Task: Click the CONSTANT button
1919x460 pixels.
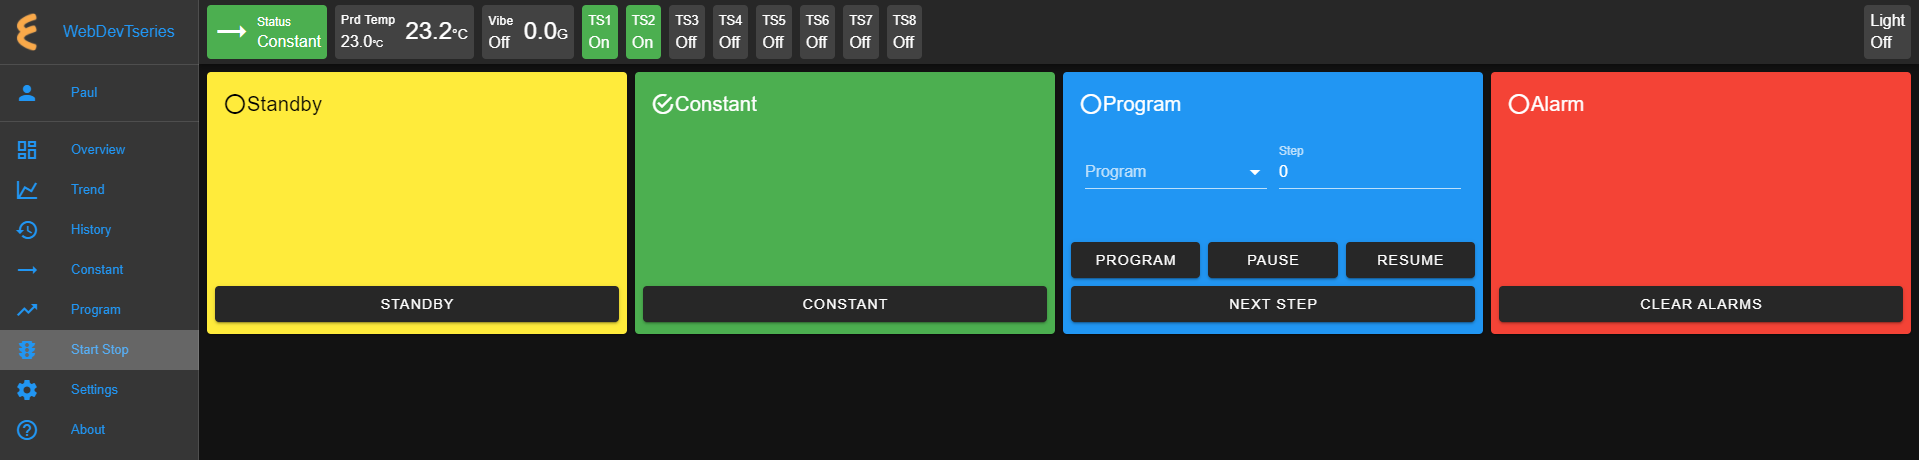Action: click(845, 304)
